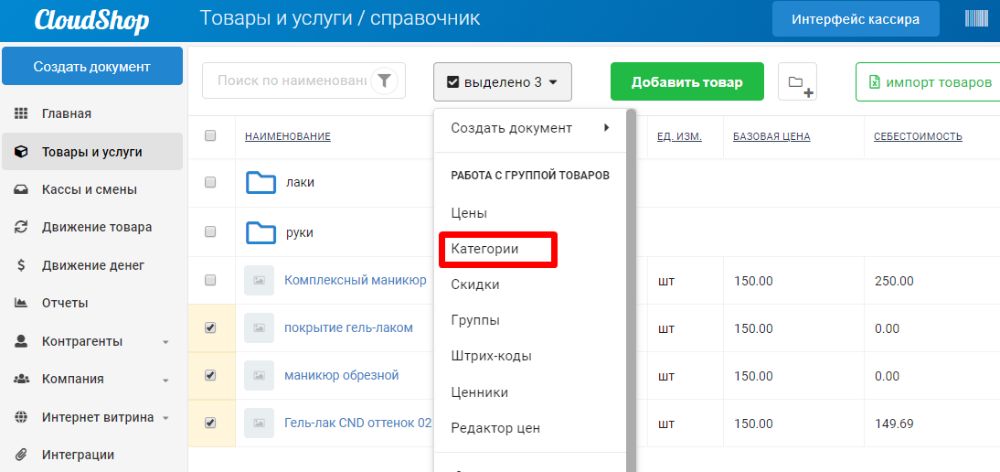1000x472 pixels.
Task: Click the Кассы и смены tray icon
Action: point(21,189)
